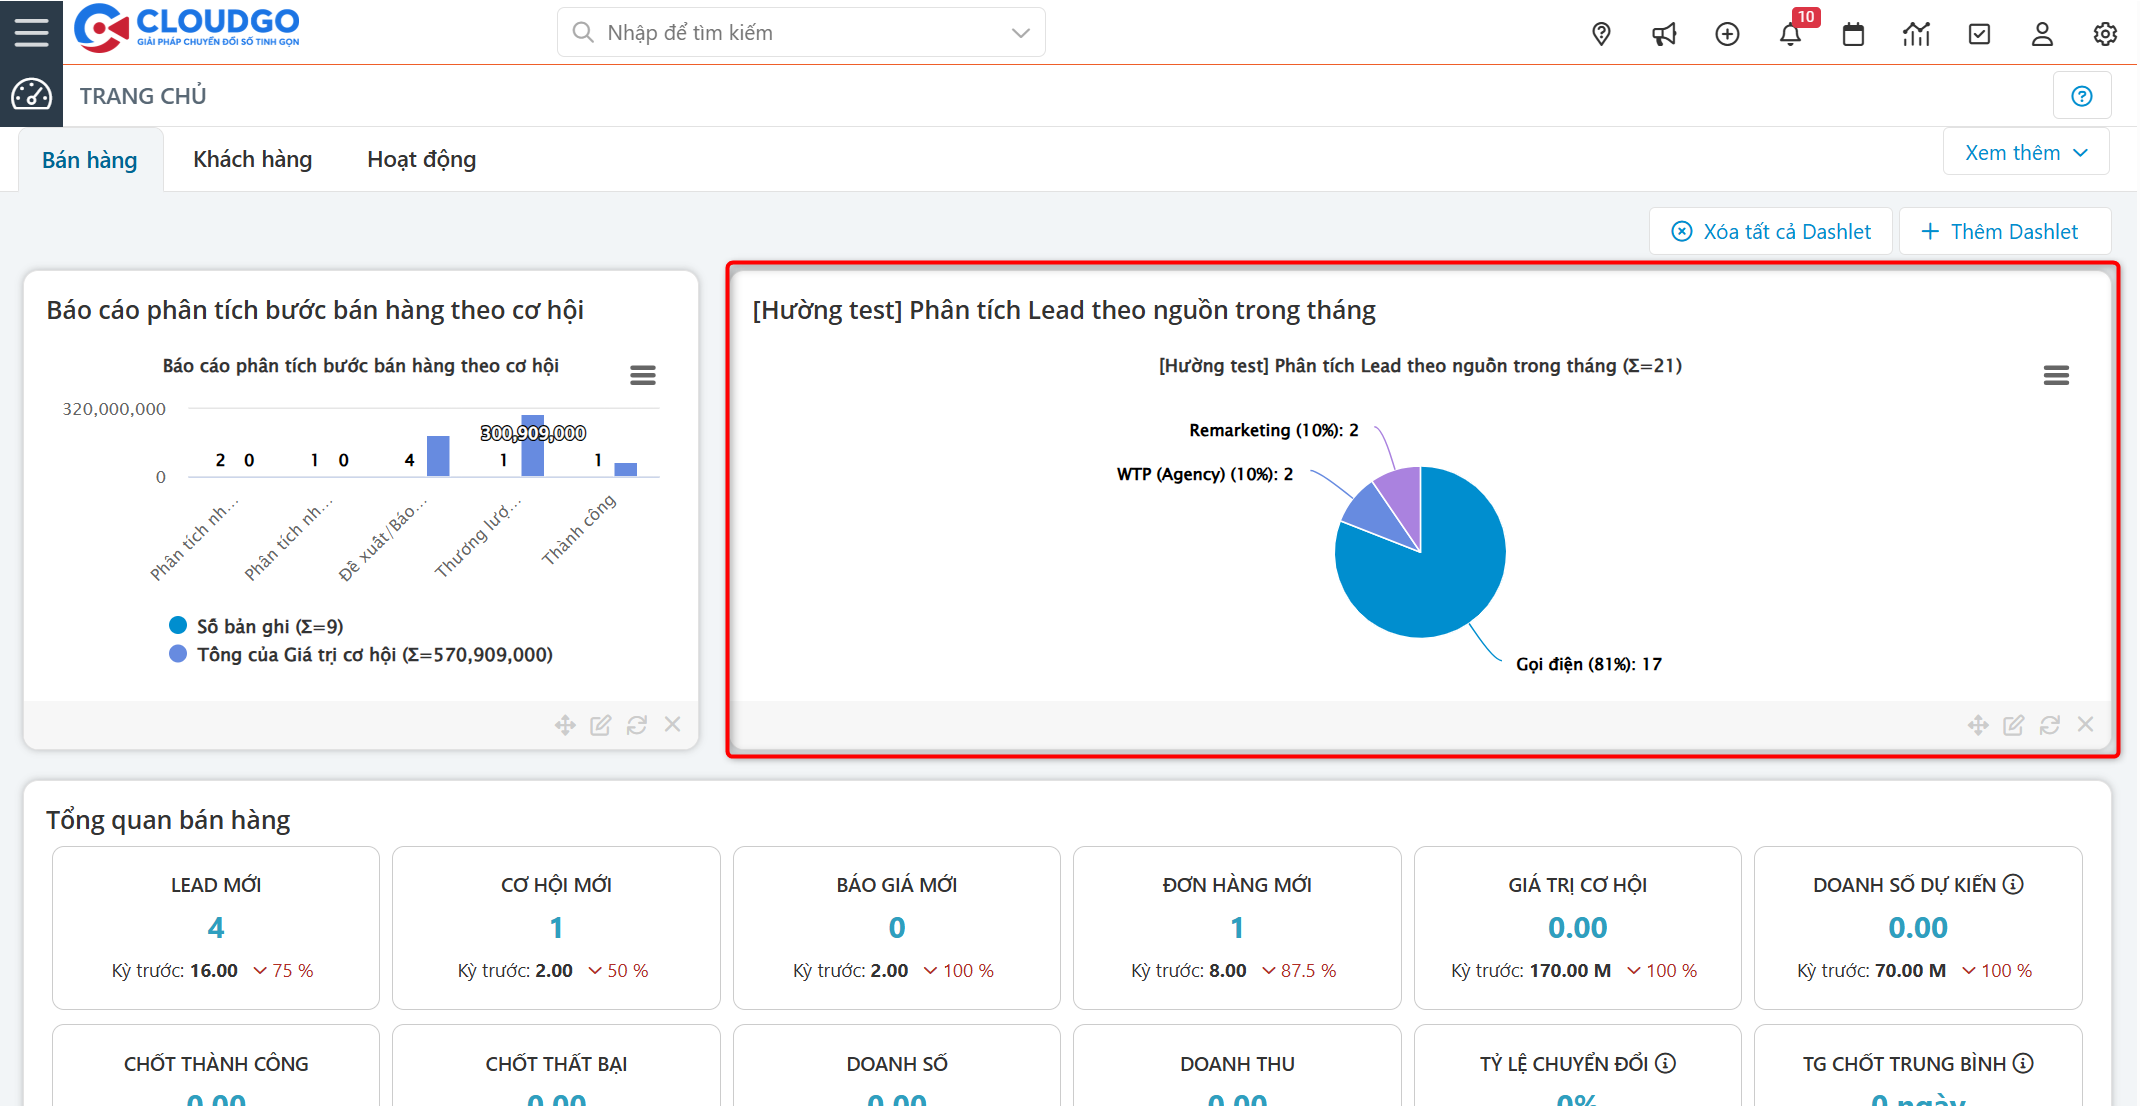Edit the sales stage report dashlet
The width and height of the screenshot is (2140, 1106).
[x=600, y=725]
